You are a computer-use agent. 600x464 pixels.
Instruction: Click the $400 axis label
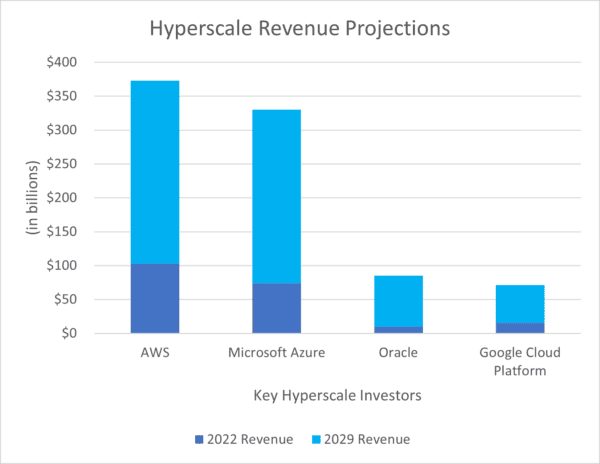62,62
